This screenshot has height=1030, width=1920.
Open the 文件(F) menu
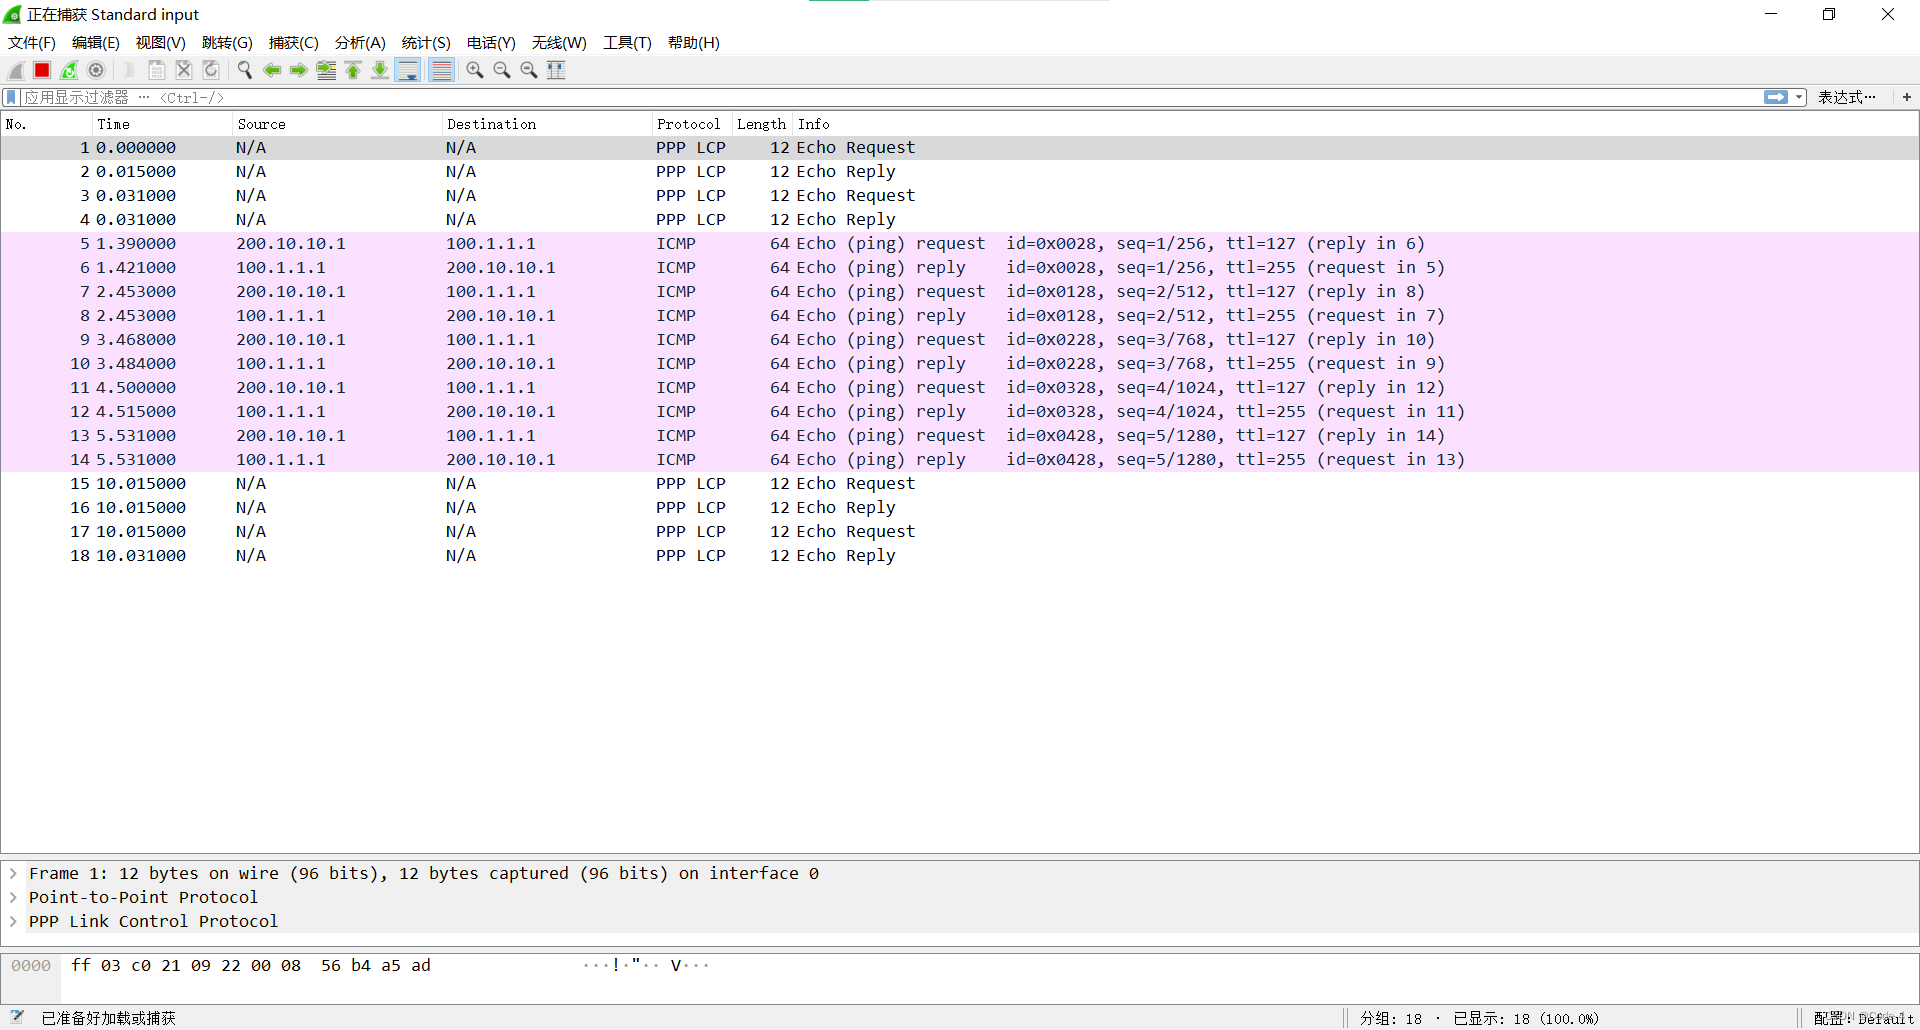click(32, 43)
